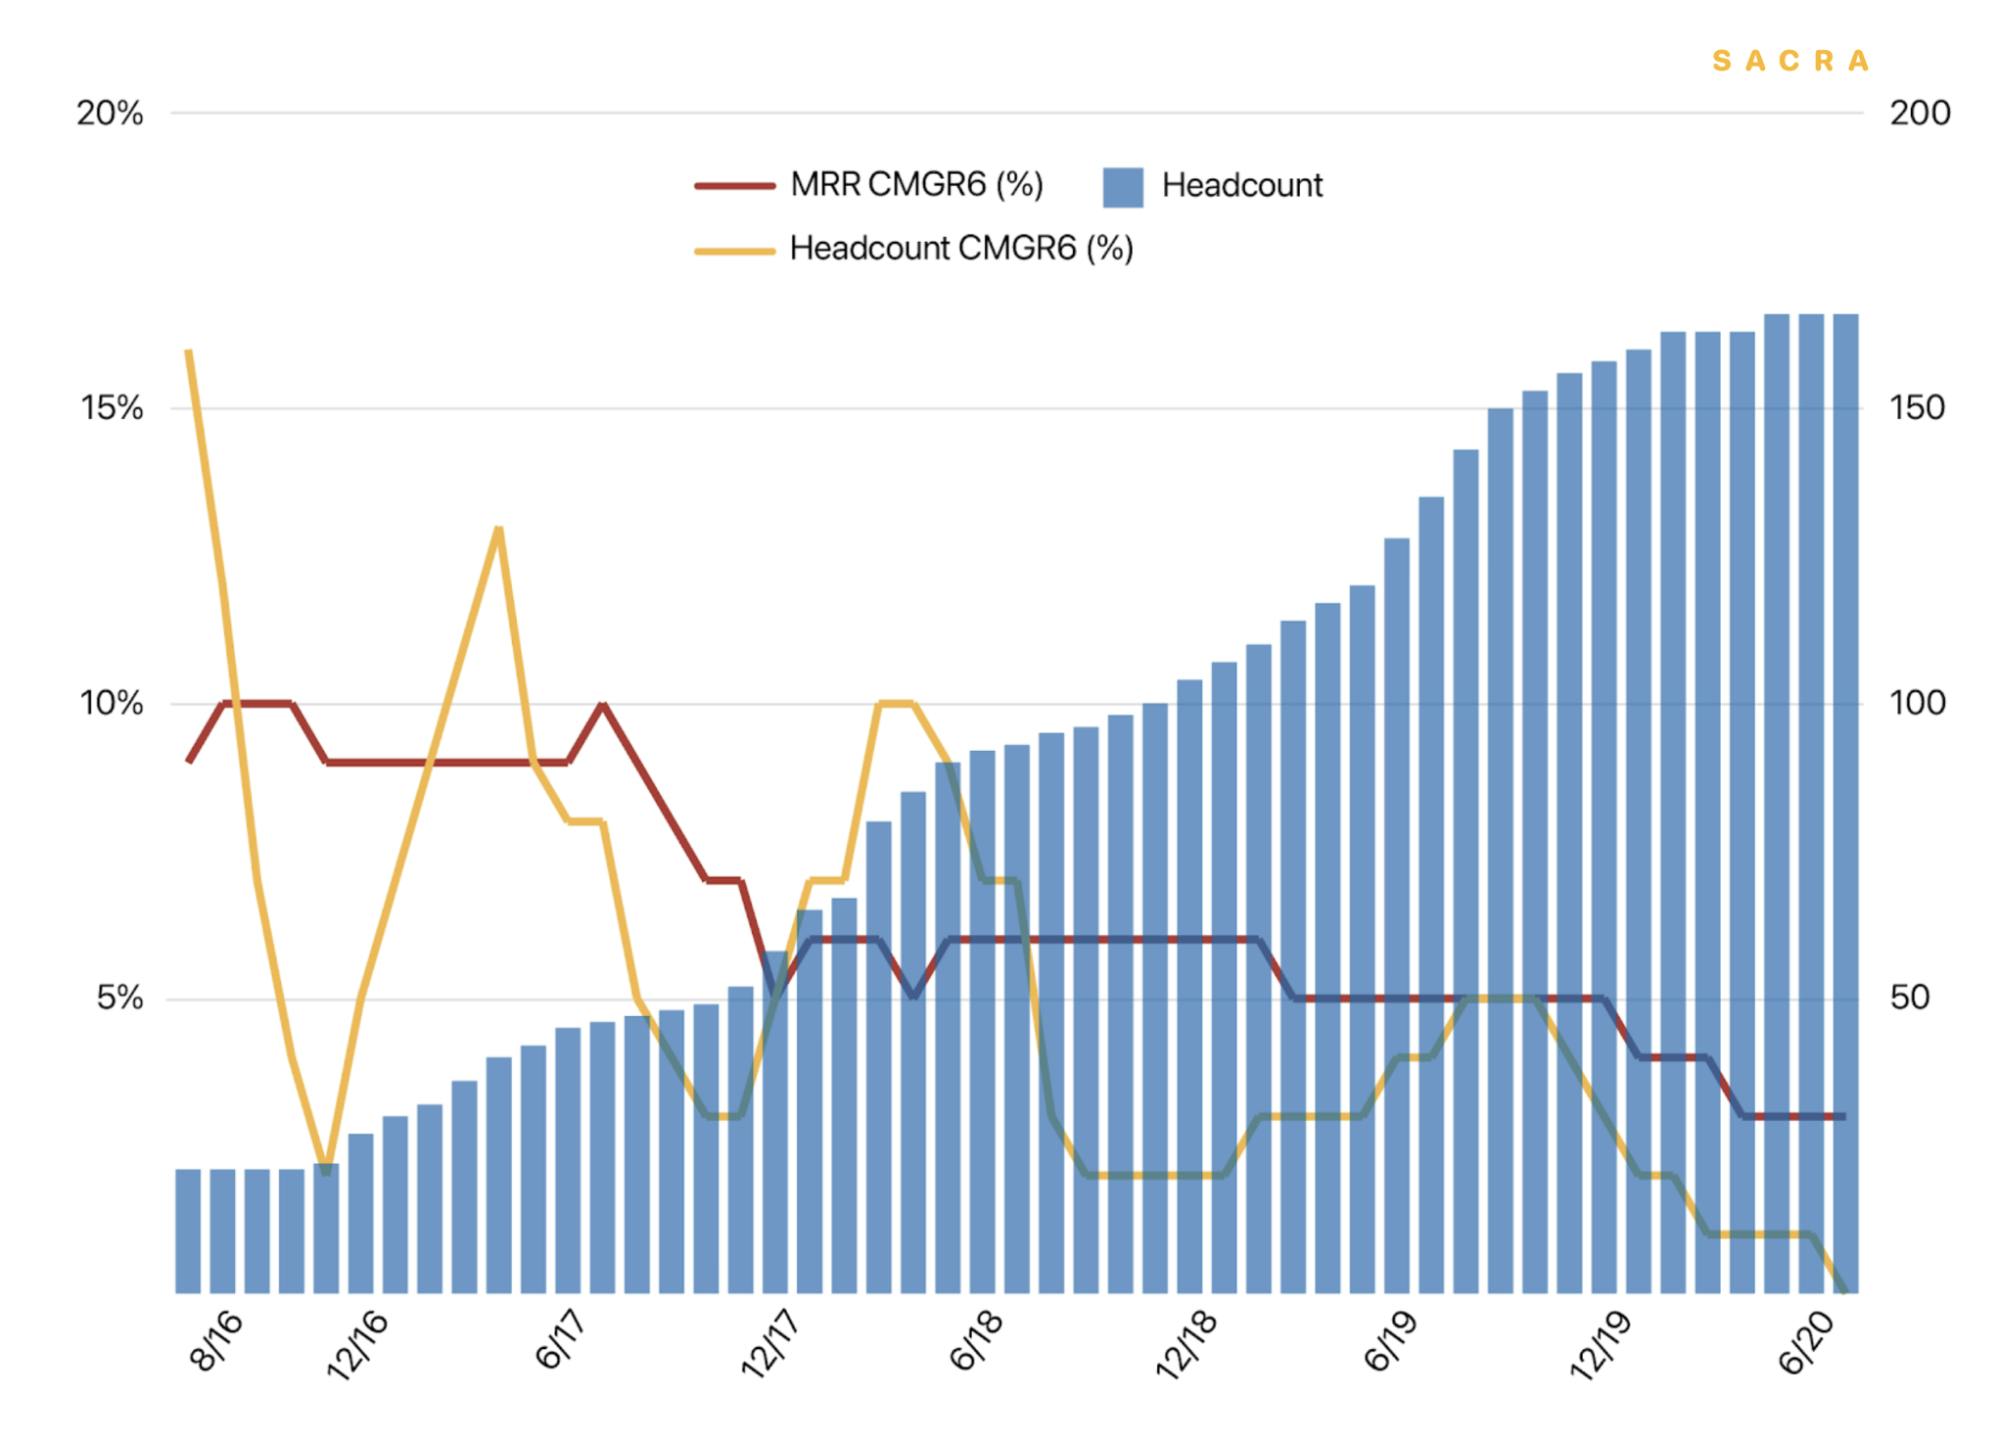
Task: Select the headcount bar above 8/16
Action: [x=222, y=1231]
